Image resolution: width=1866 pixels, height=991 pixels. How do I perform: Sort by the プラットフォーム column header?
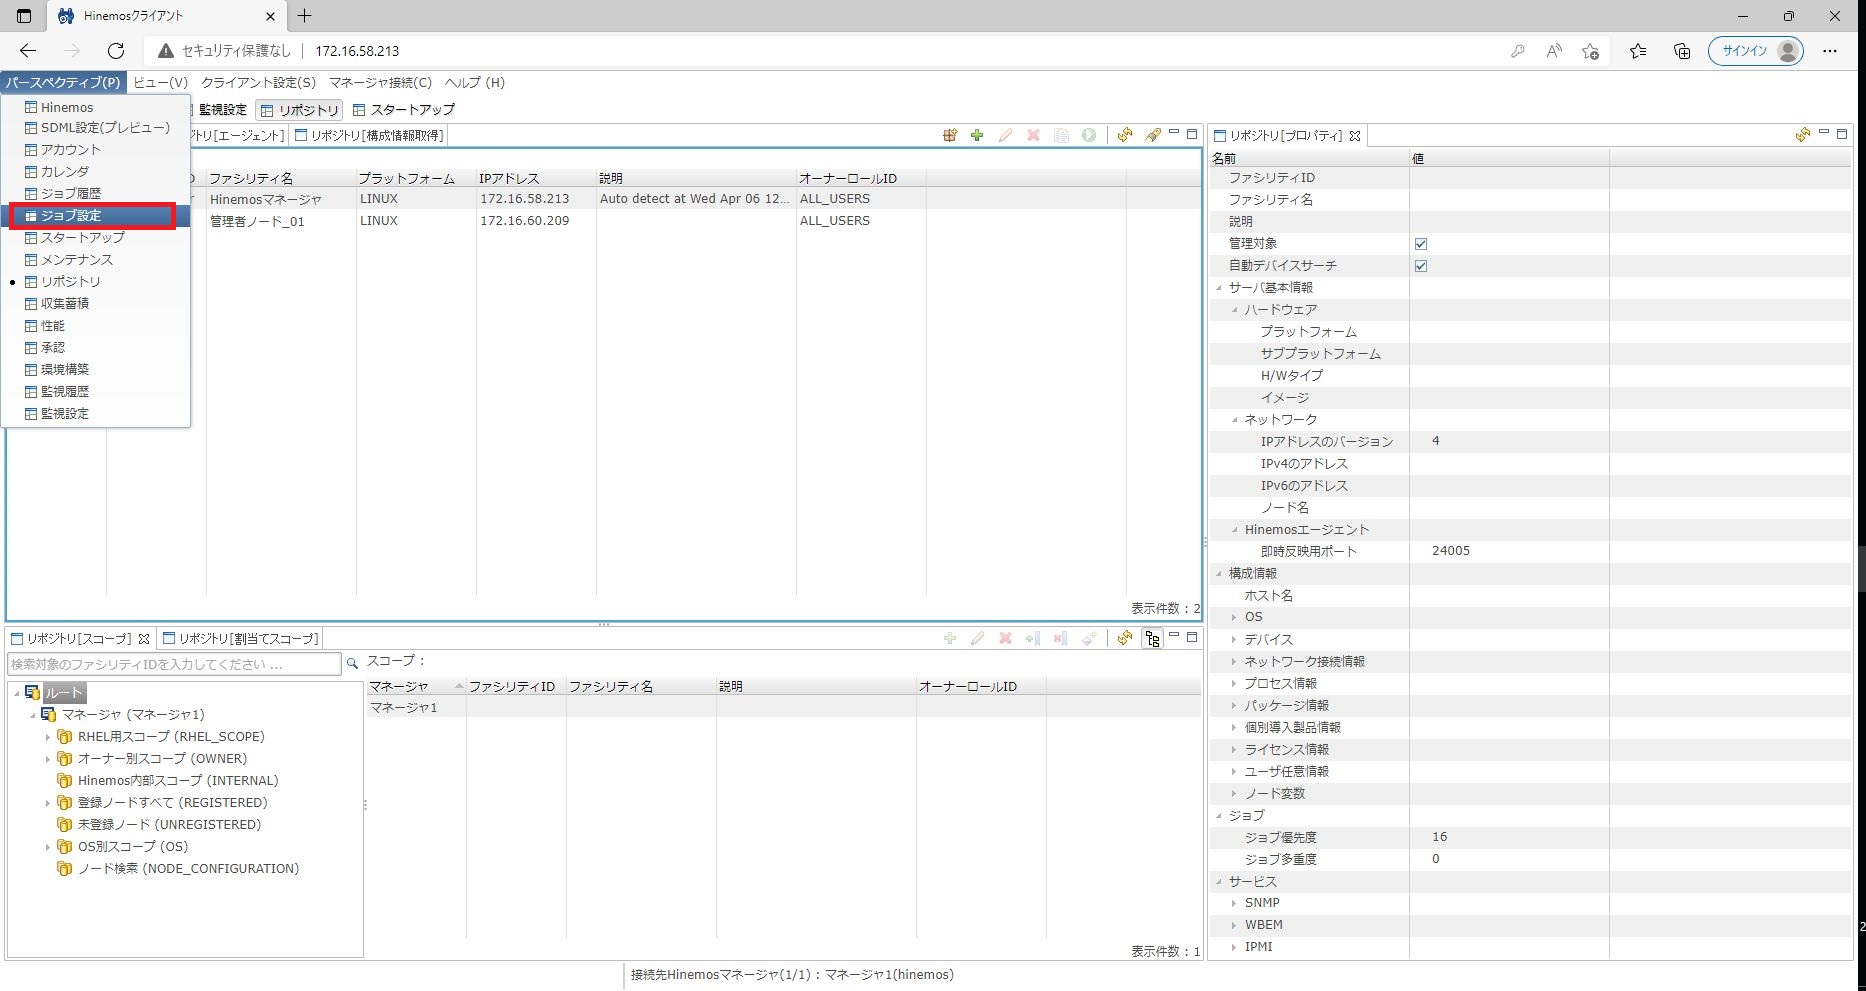tap(416, 178)
